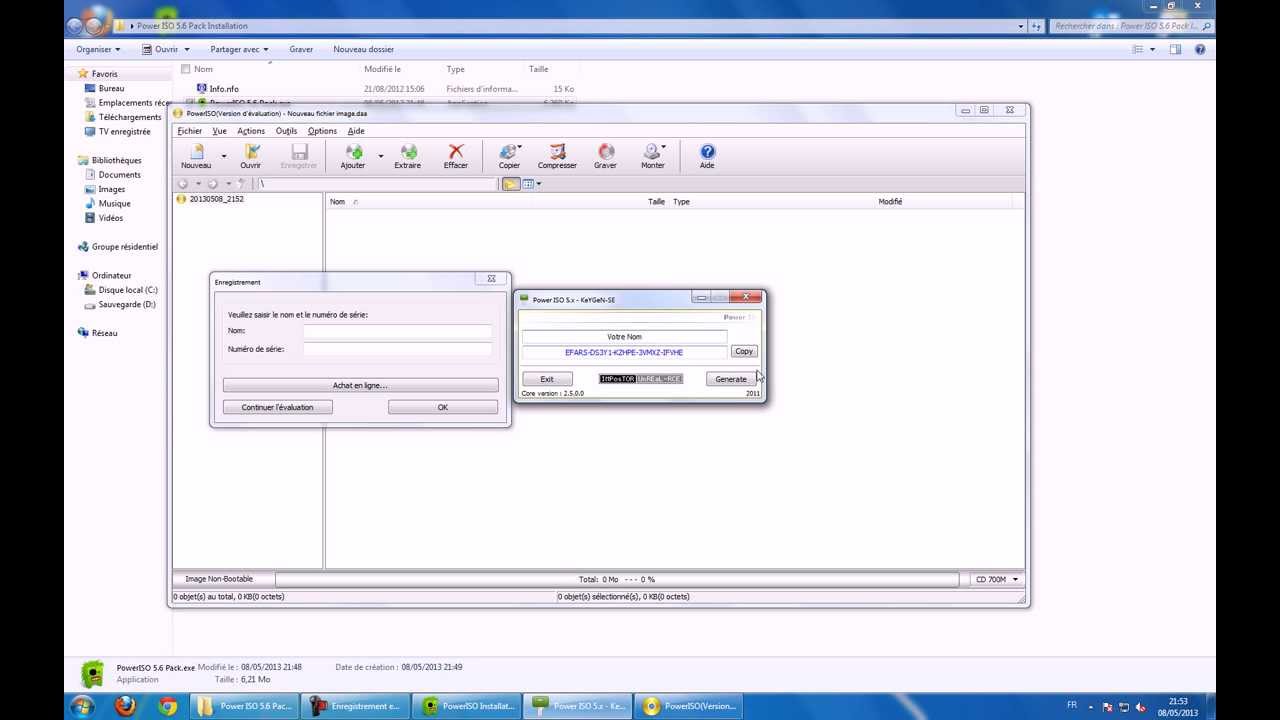The image size is (1280, 720).
Task: Click the Explorer search box
Action: pyautogui.click(x=1131, y=26)
